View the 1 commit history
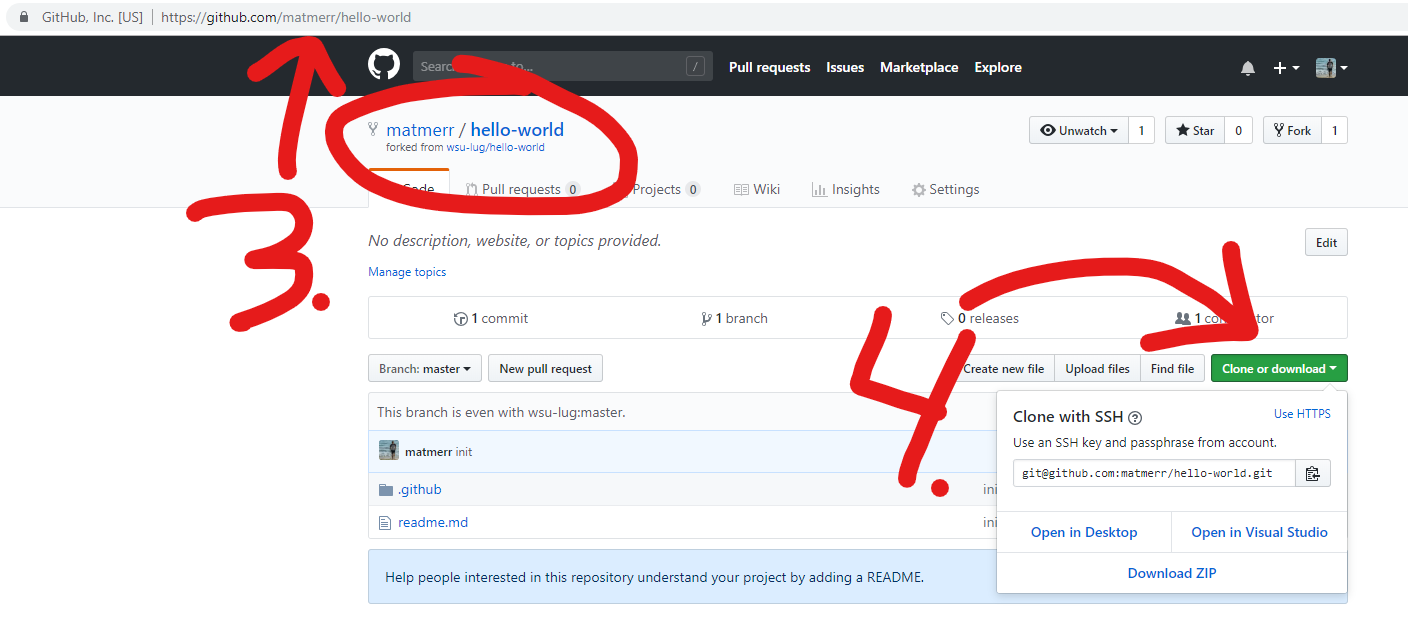The image size is (1408, 638). tap(491, 318)
